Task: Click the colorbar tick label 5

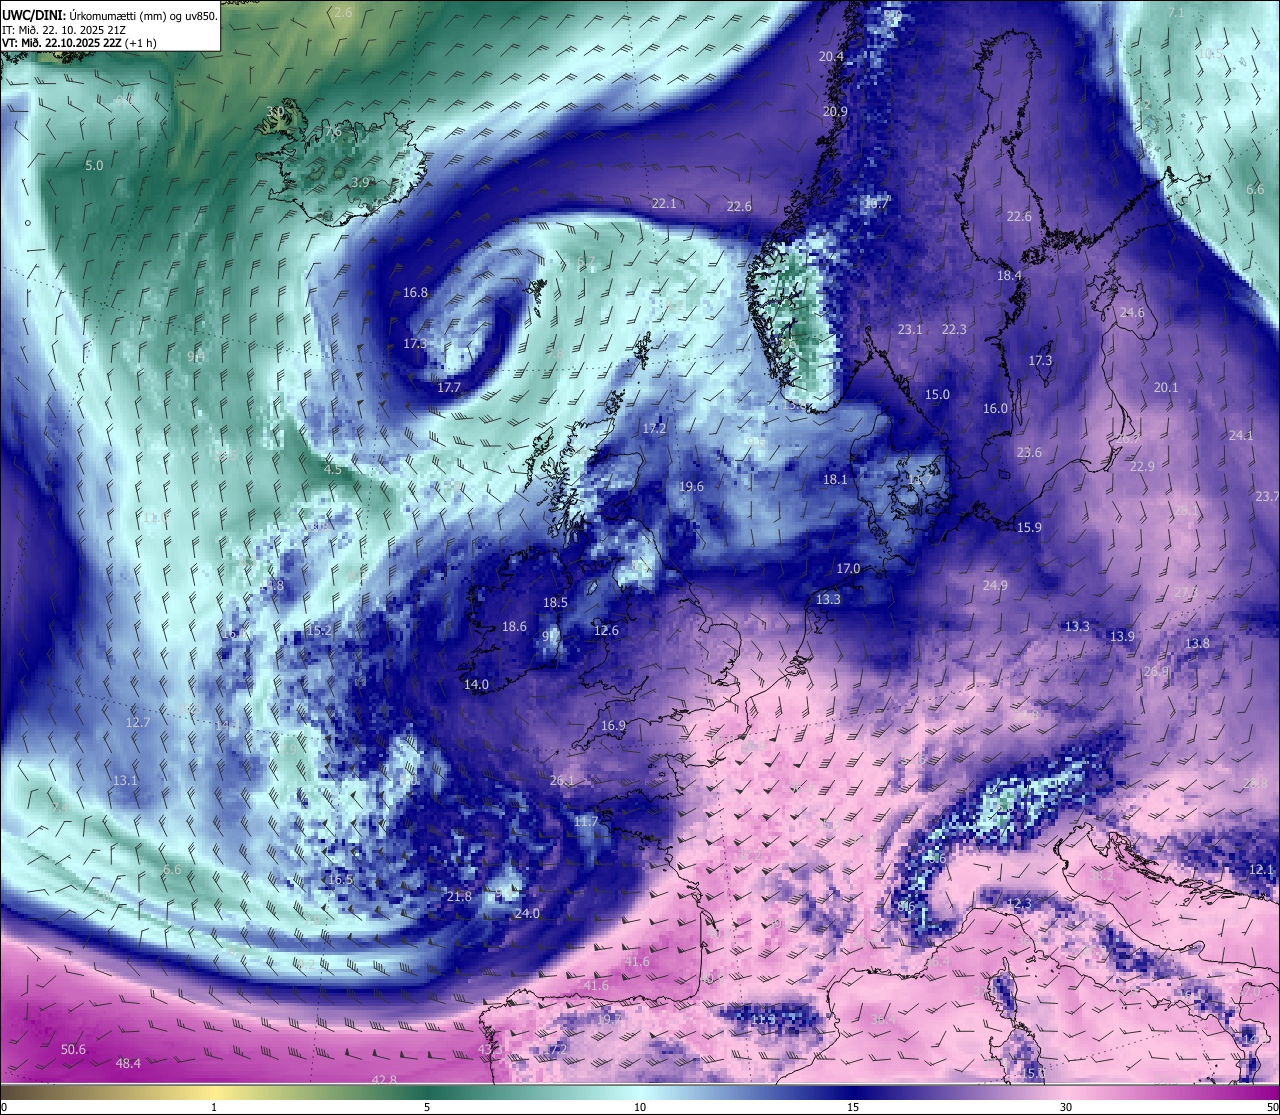Action: [427, 1107]
